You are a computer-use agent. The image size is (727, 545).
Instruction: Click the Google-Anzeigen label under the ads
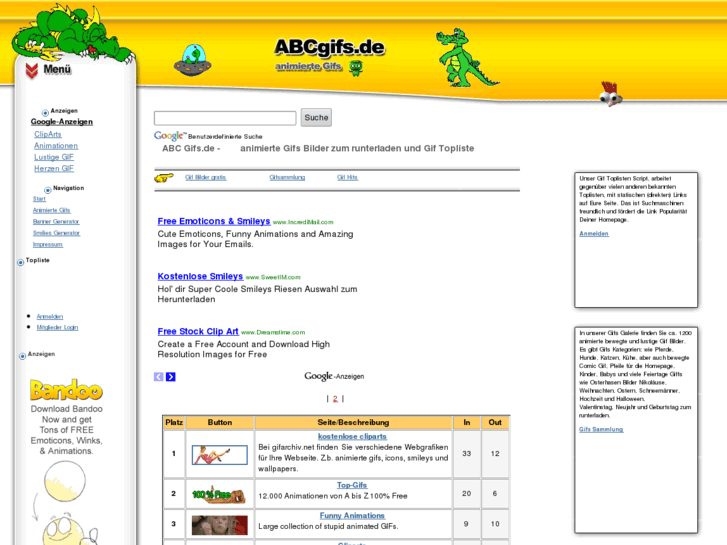334,376
